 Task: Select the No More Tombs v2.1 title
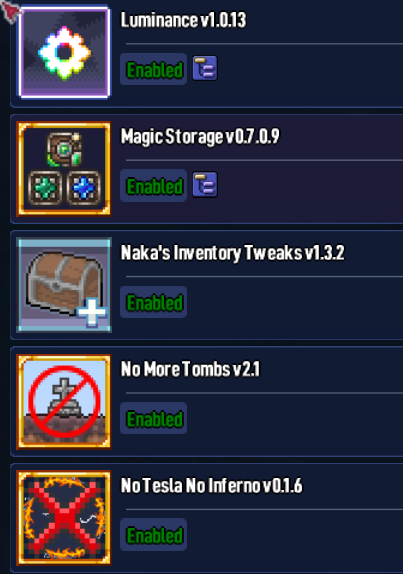[190, 369]
